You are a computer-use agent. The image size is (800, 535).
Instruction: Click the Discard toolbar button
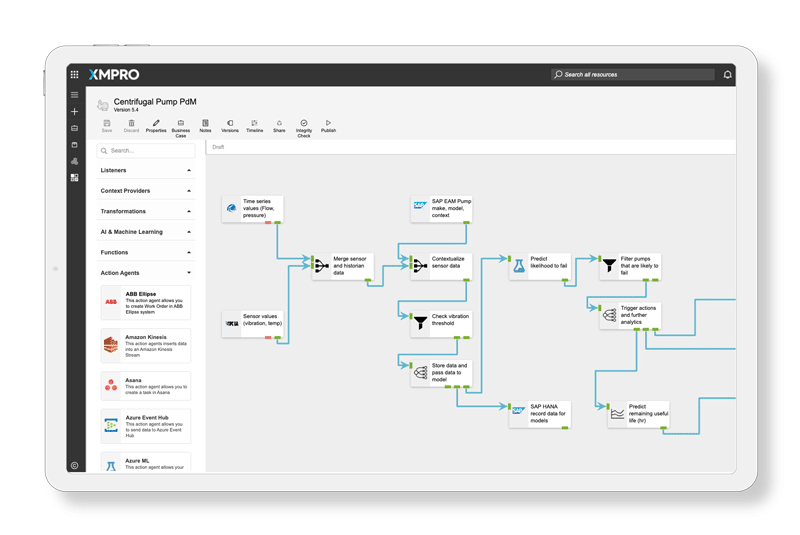[131, 126]
